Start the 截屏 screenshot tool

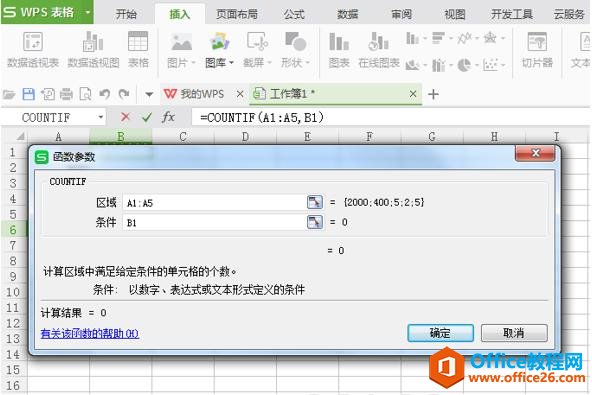(x=257, y=50)
